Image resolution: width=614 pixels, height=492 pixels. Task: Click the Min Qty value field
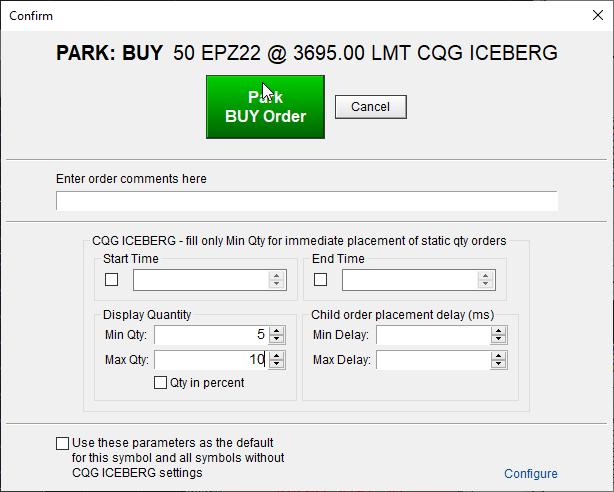210,335
